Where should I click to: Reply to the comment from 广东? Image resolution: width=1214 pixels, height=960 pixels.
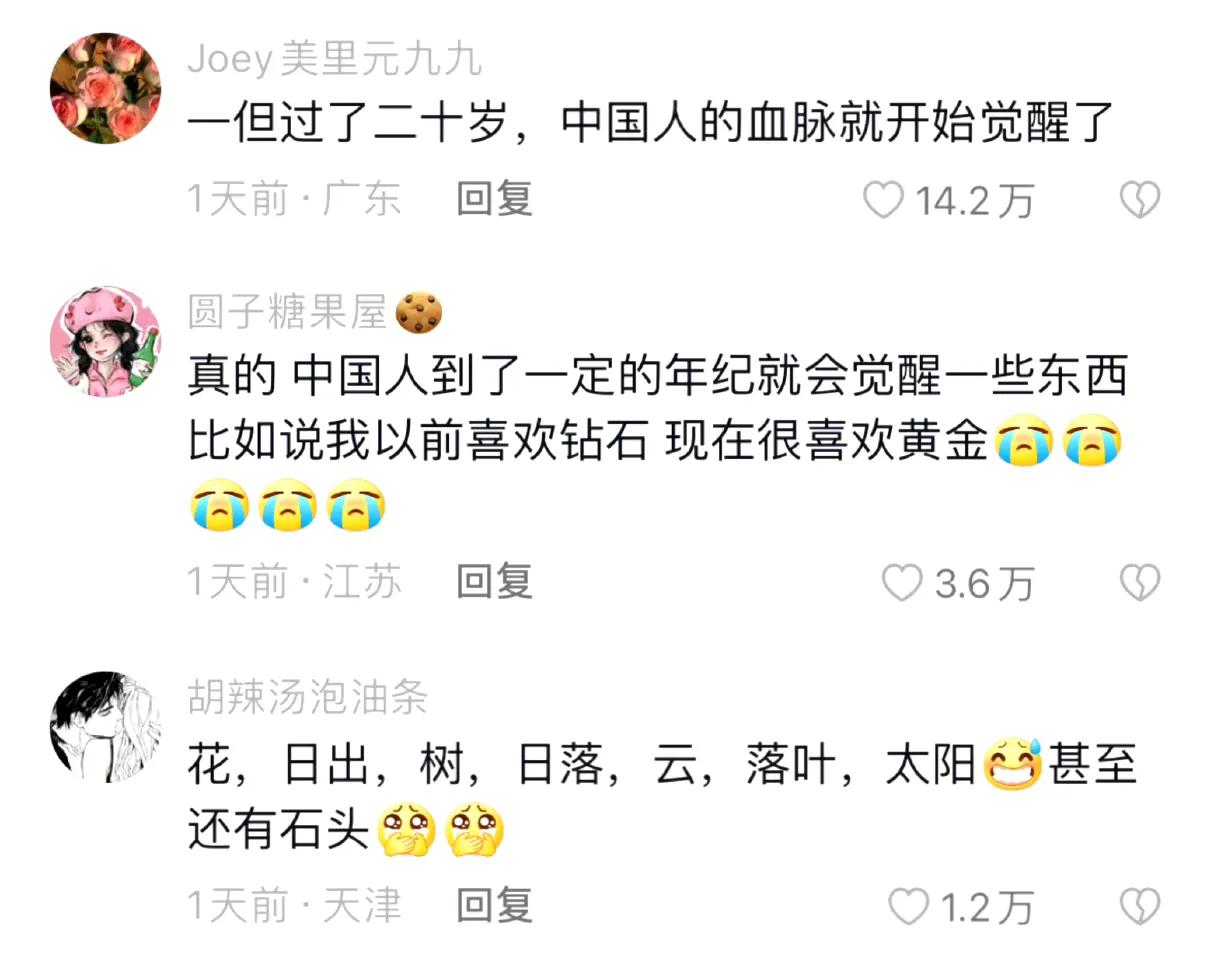[494, 199]
